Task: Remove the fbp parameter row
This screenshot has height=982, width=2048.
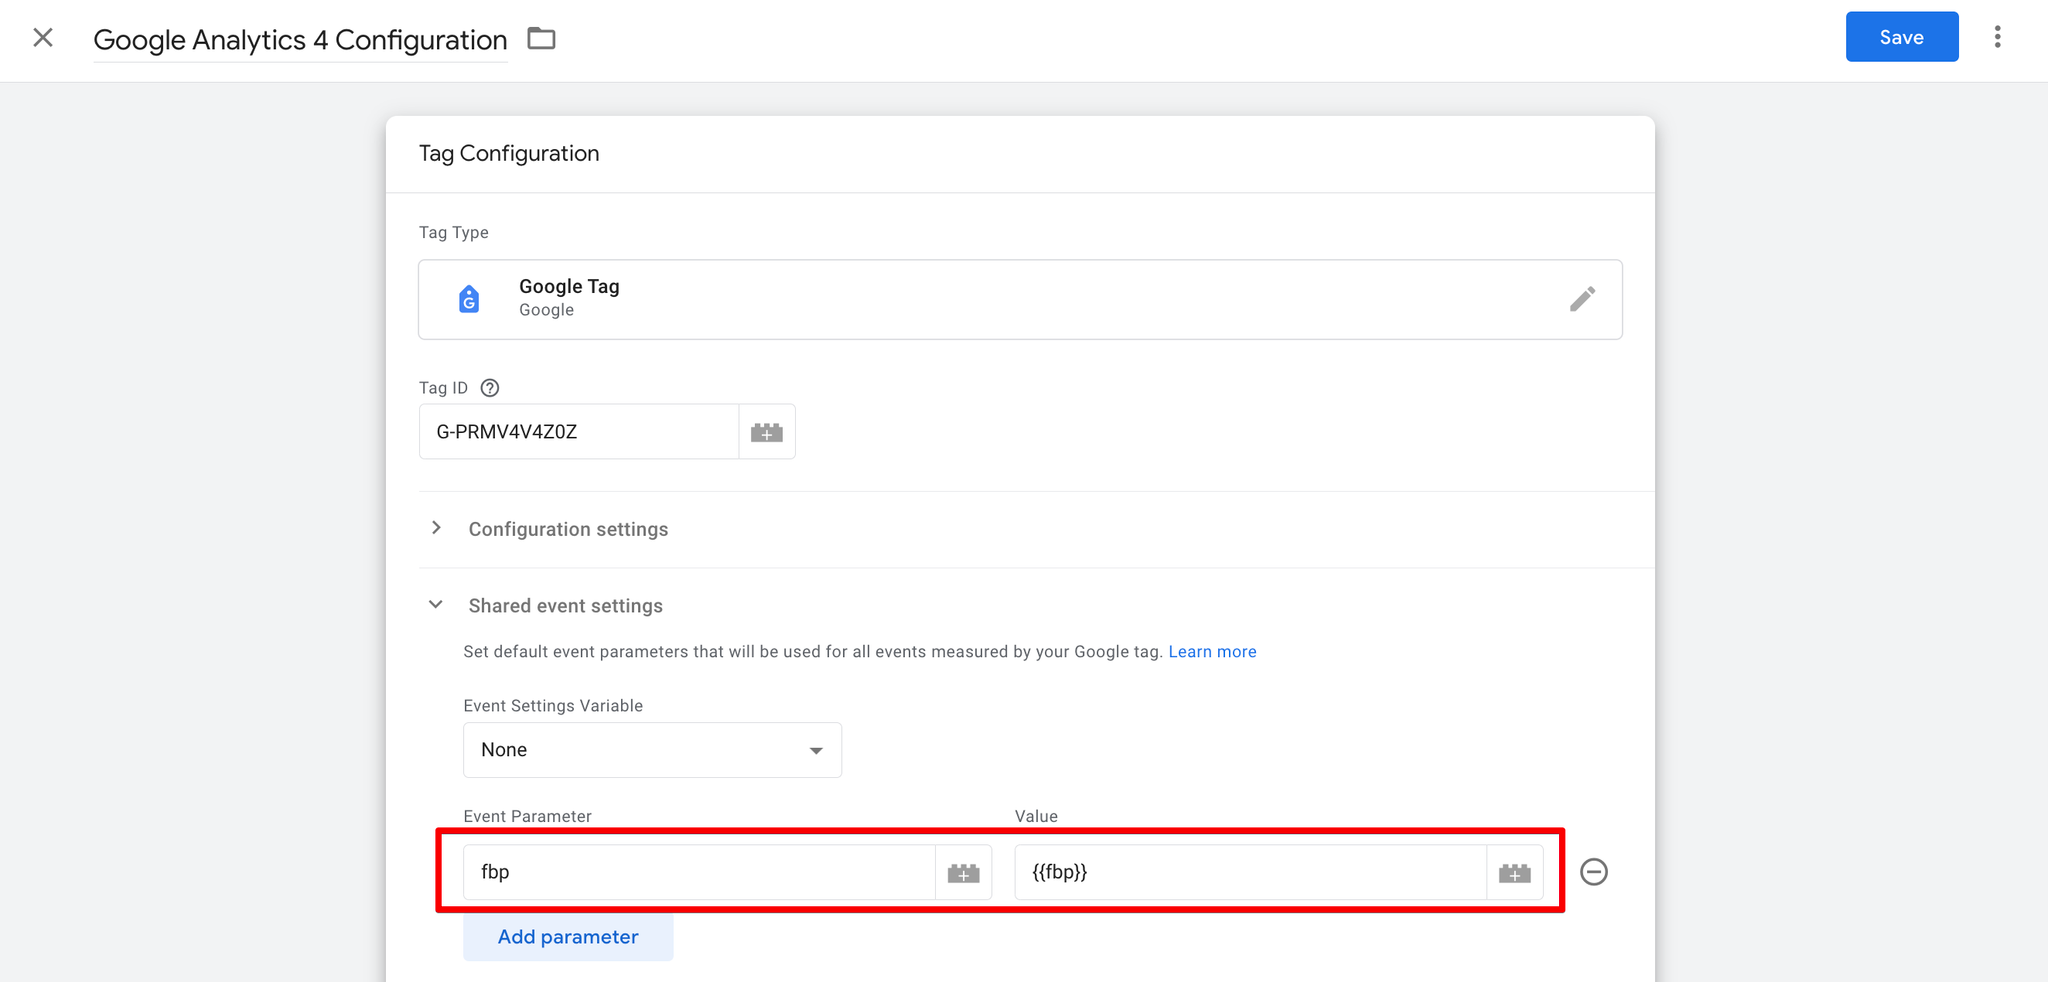Action: tap(1593, 872)
